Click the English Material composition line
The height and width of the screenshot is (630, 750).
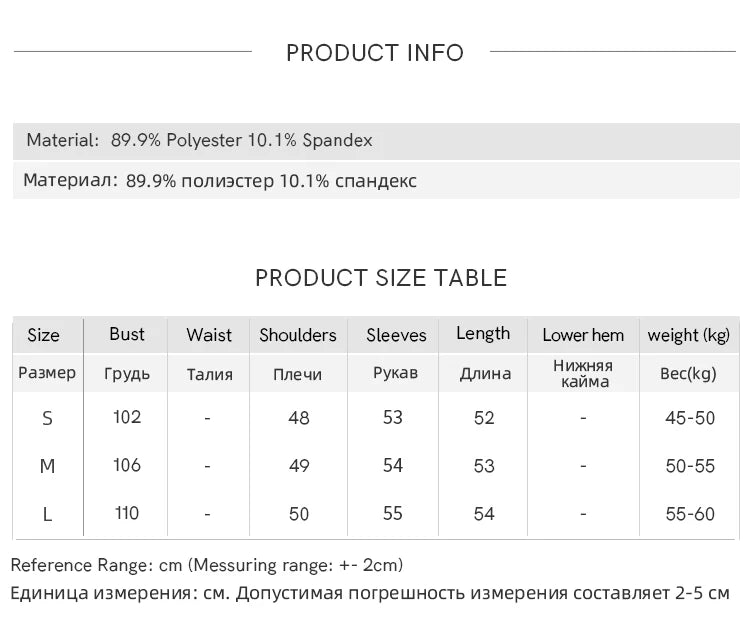199,140
